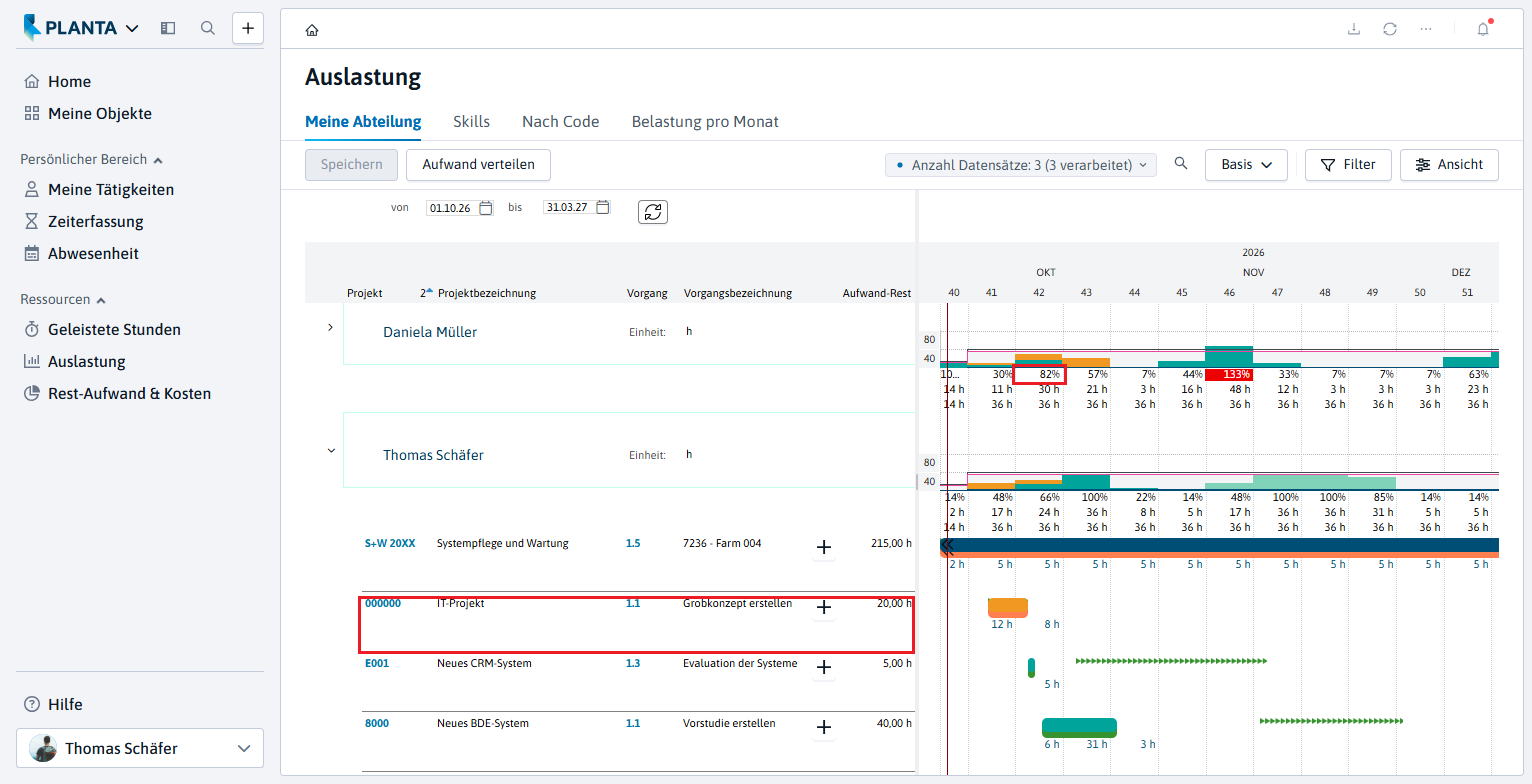The height and width of the screenshot is (784, 1532).
Task: Go to the home breadcrumb icon
Action: pyautogui.click(x=312, y=30)
